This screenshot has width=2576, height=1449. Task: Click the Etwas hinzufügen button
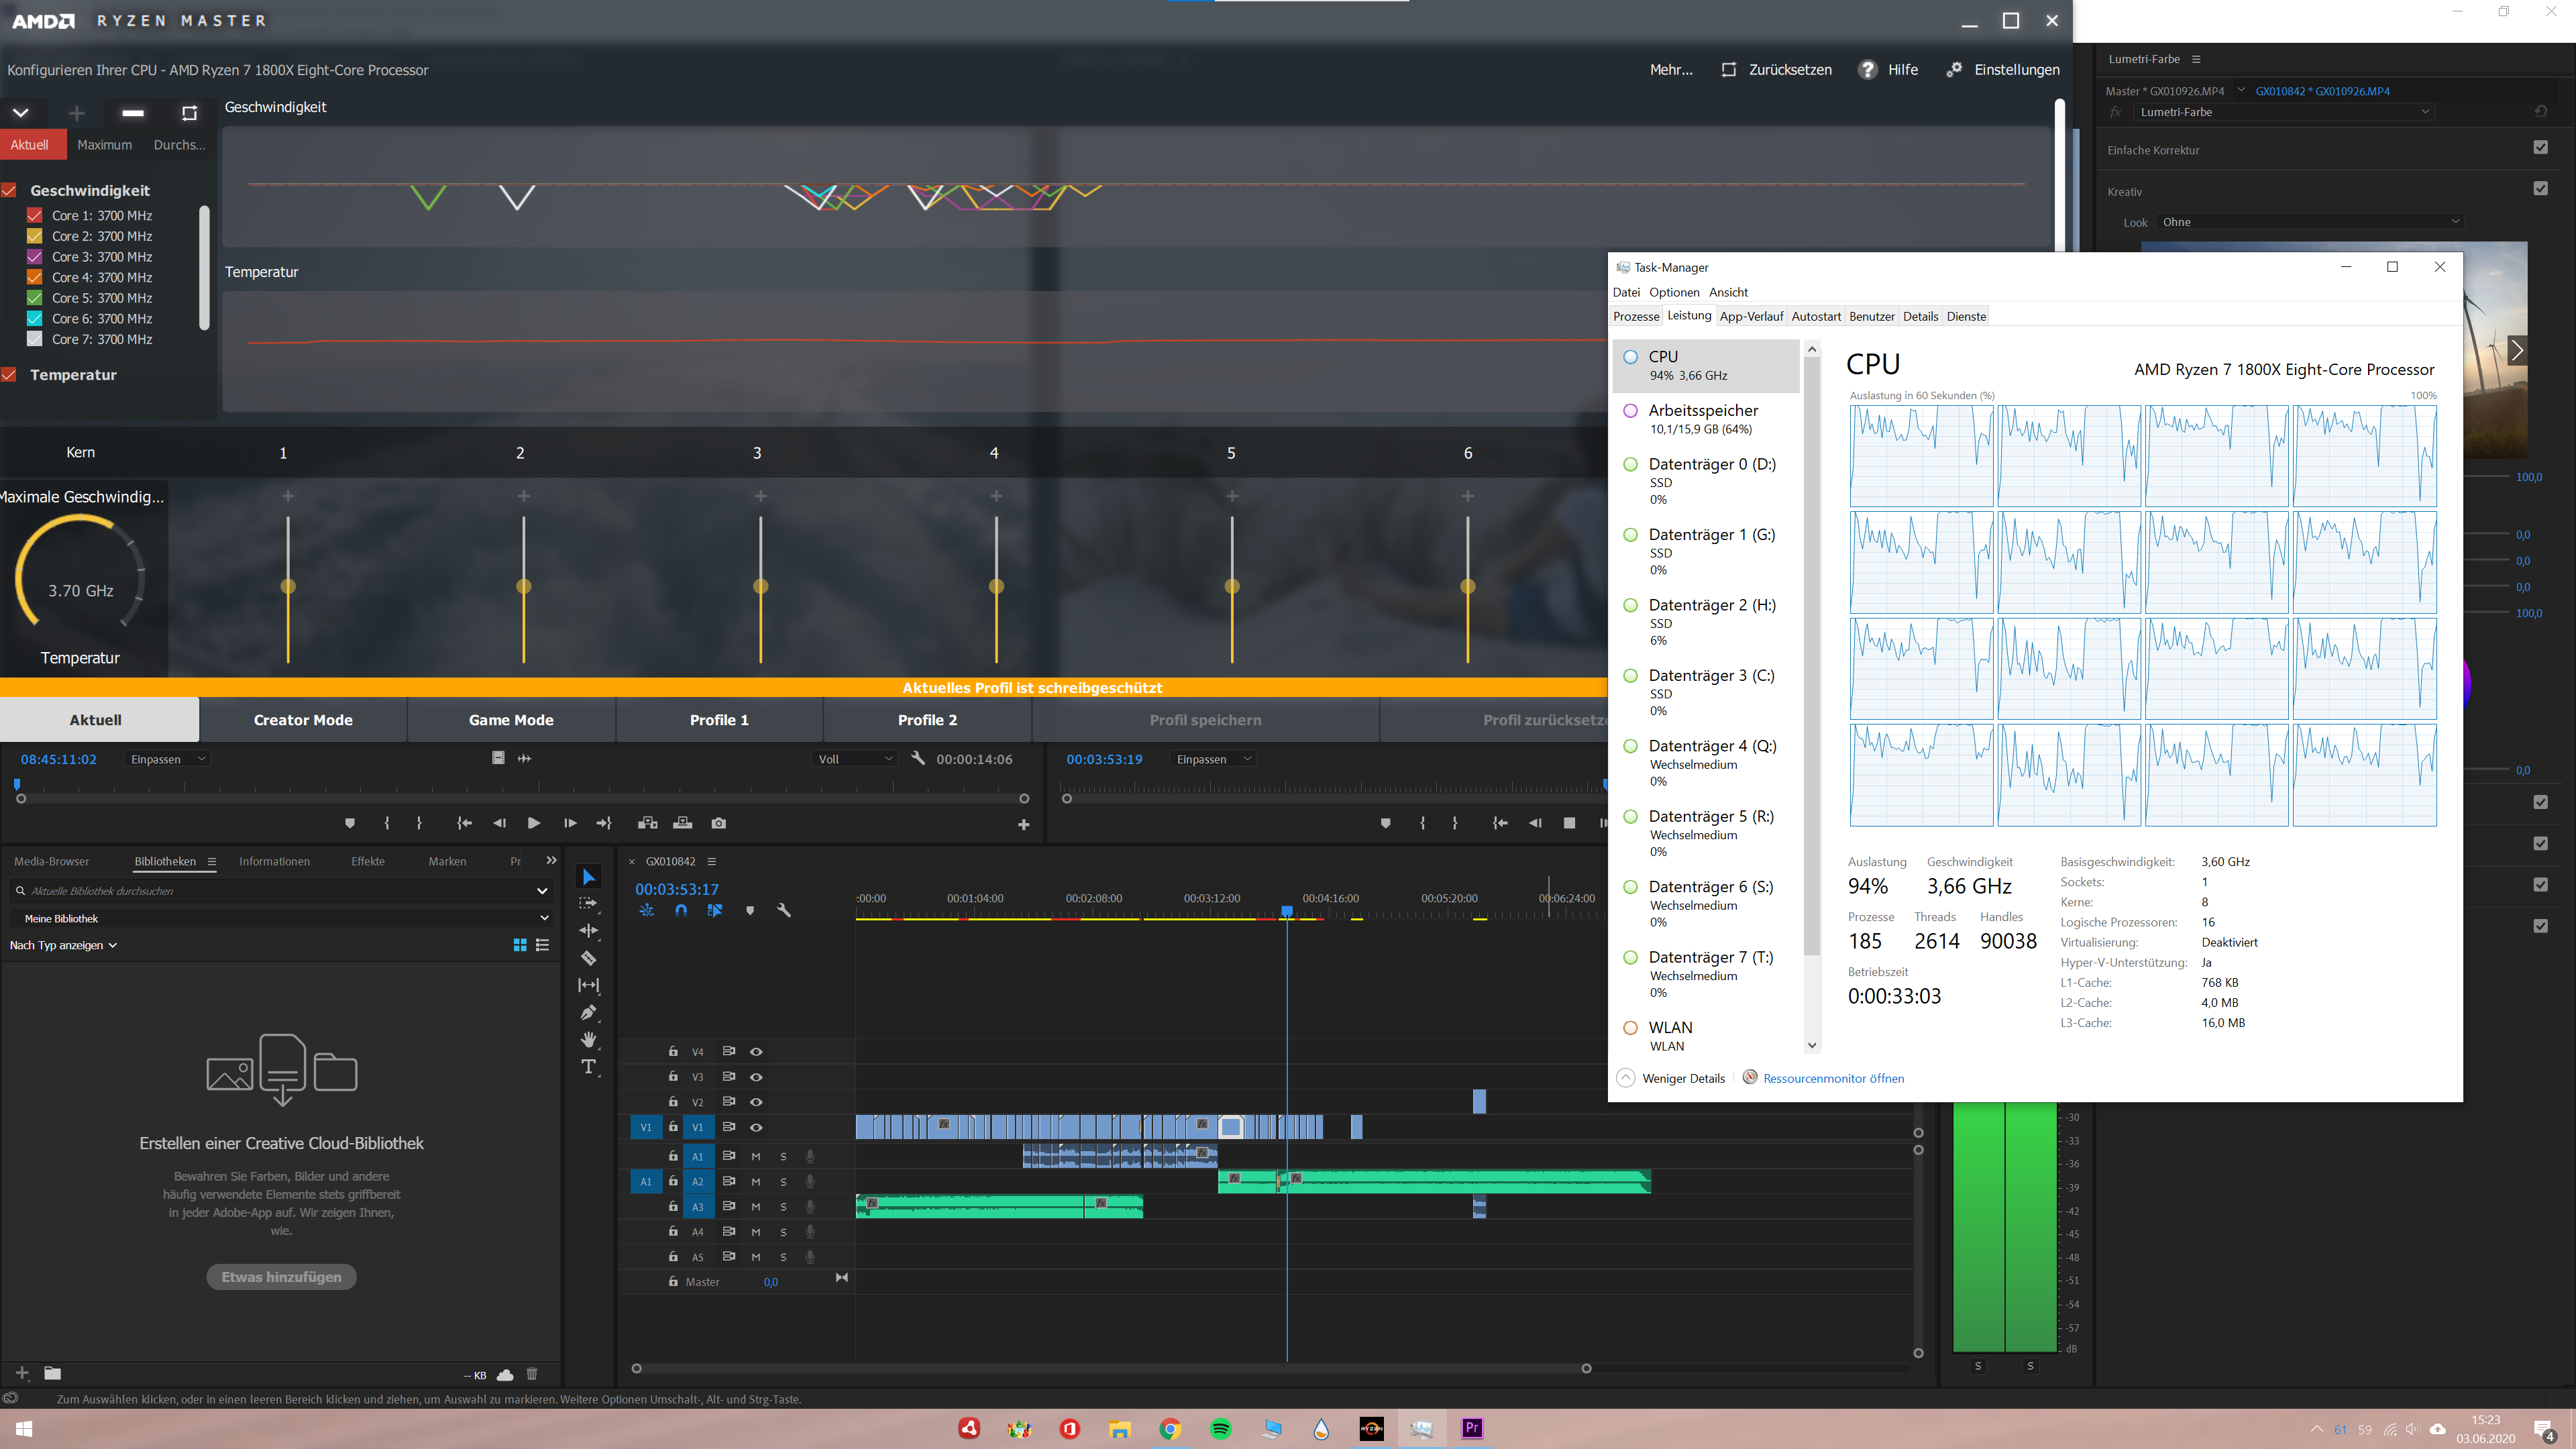coord(281,1277)
